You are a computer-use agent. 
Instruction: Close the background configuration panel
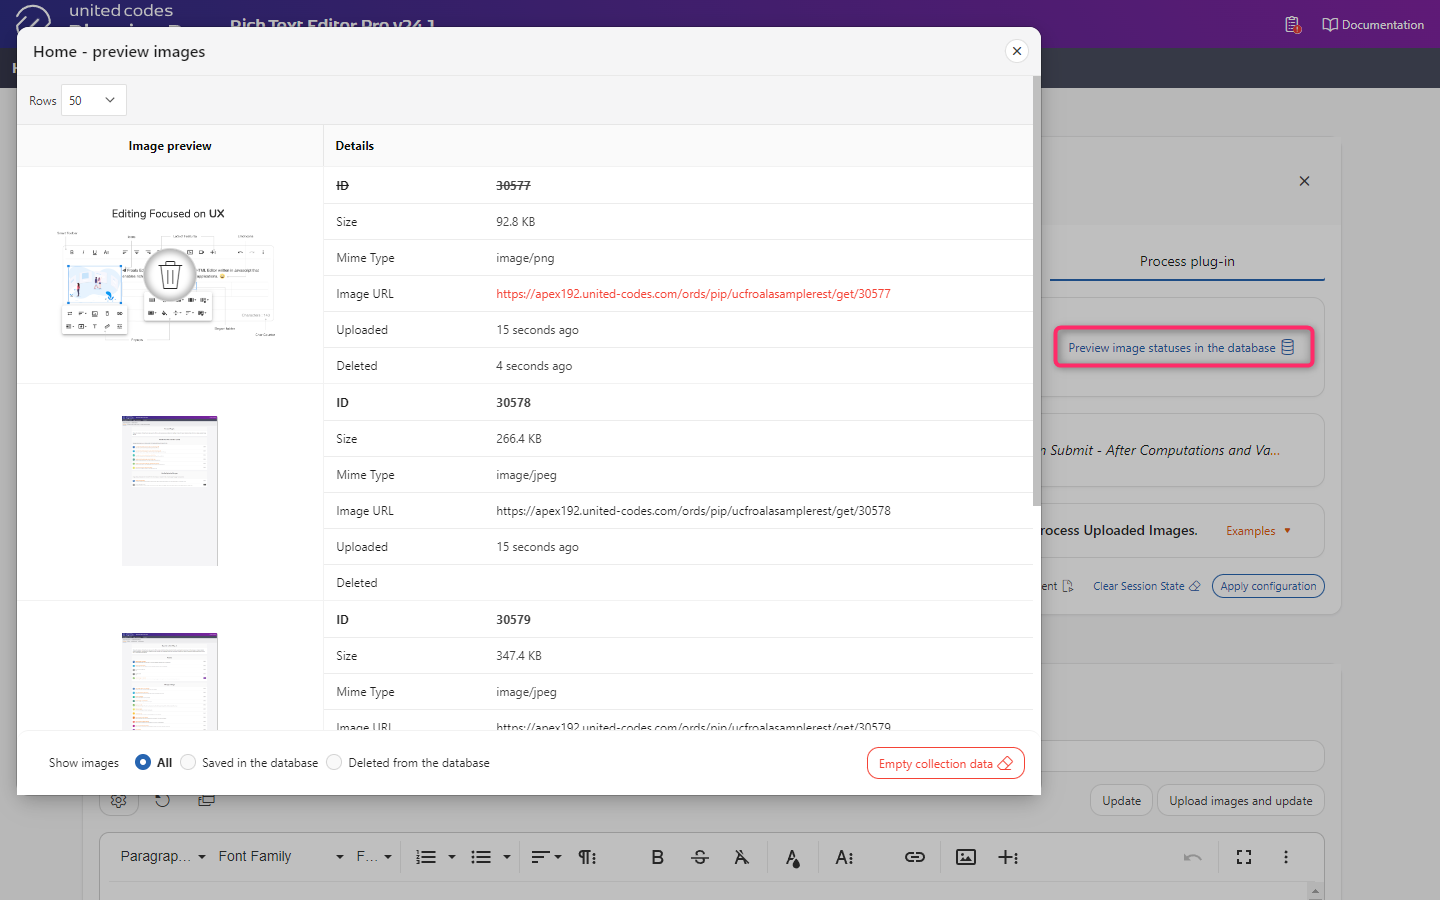click(x=1304, y=181)
